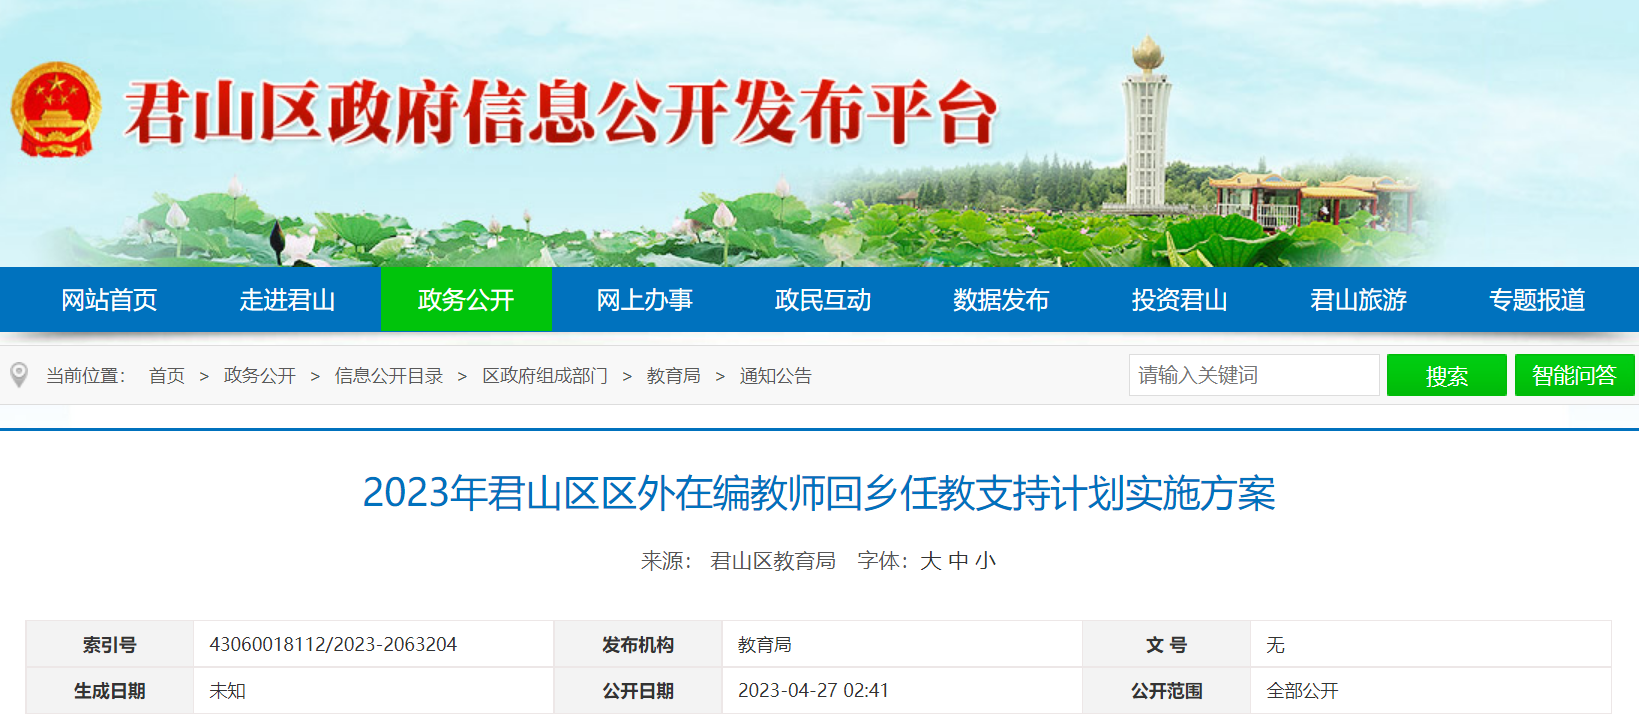
Task: Click the date 2023-04-27 02:41
Action: pos(813,691)
